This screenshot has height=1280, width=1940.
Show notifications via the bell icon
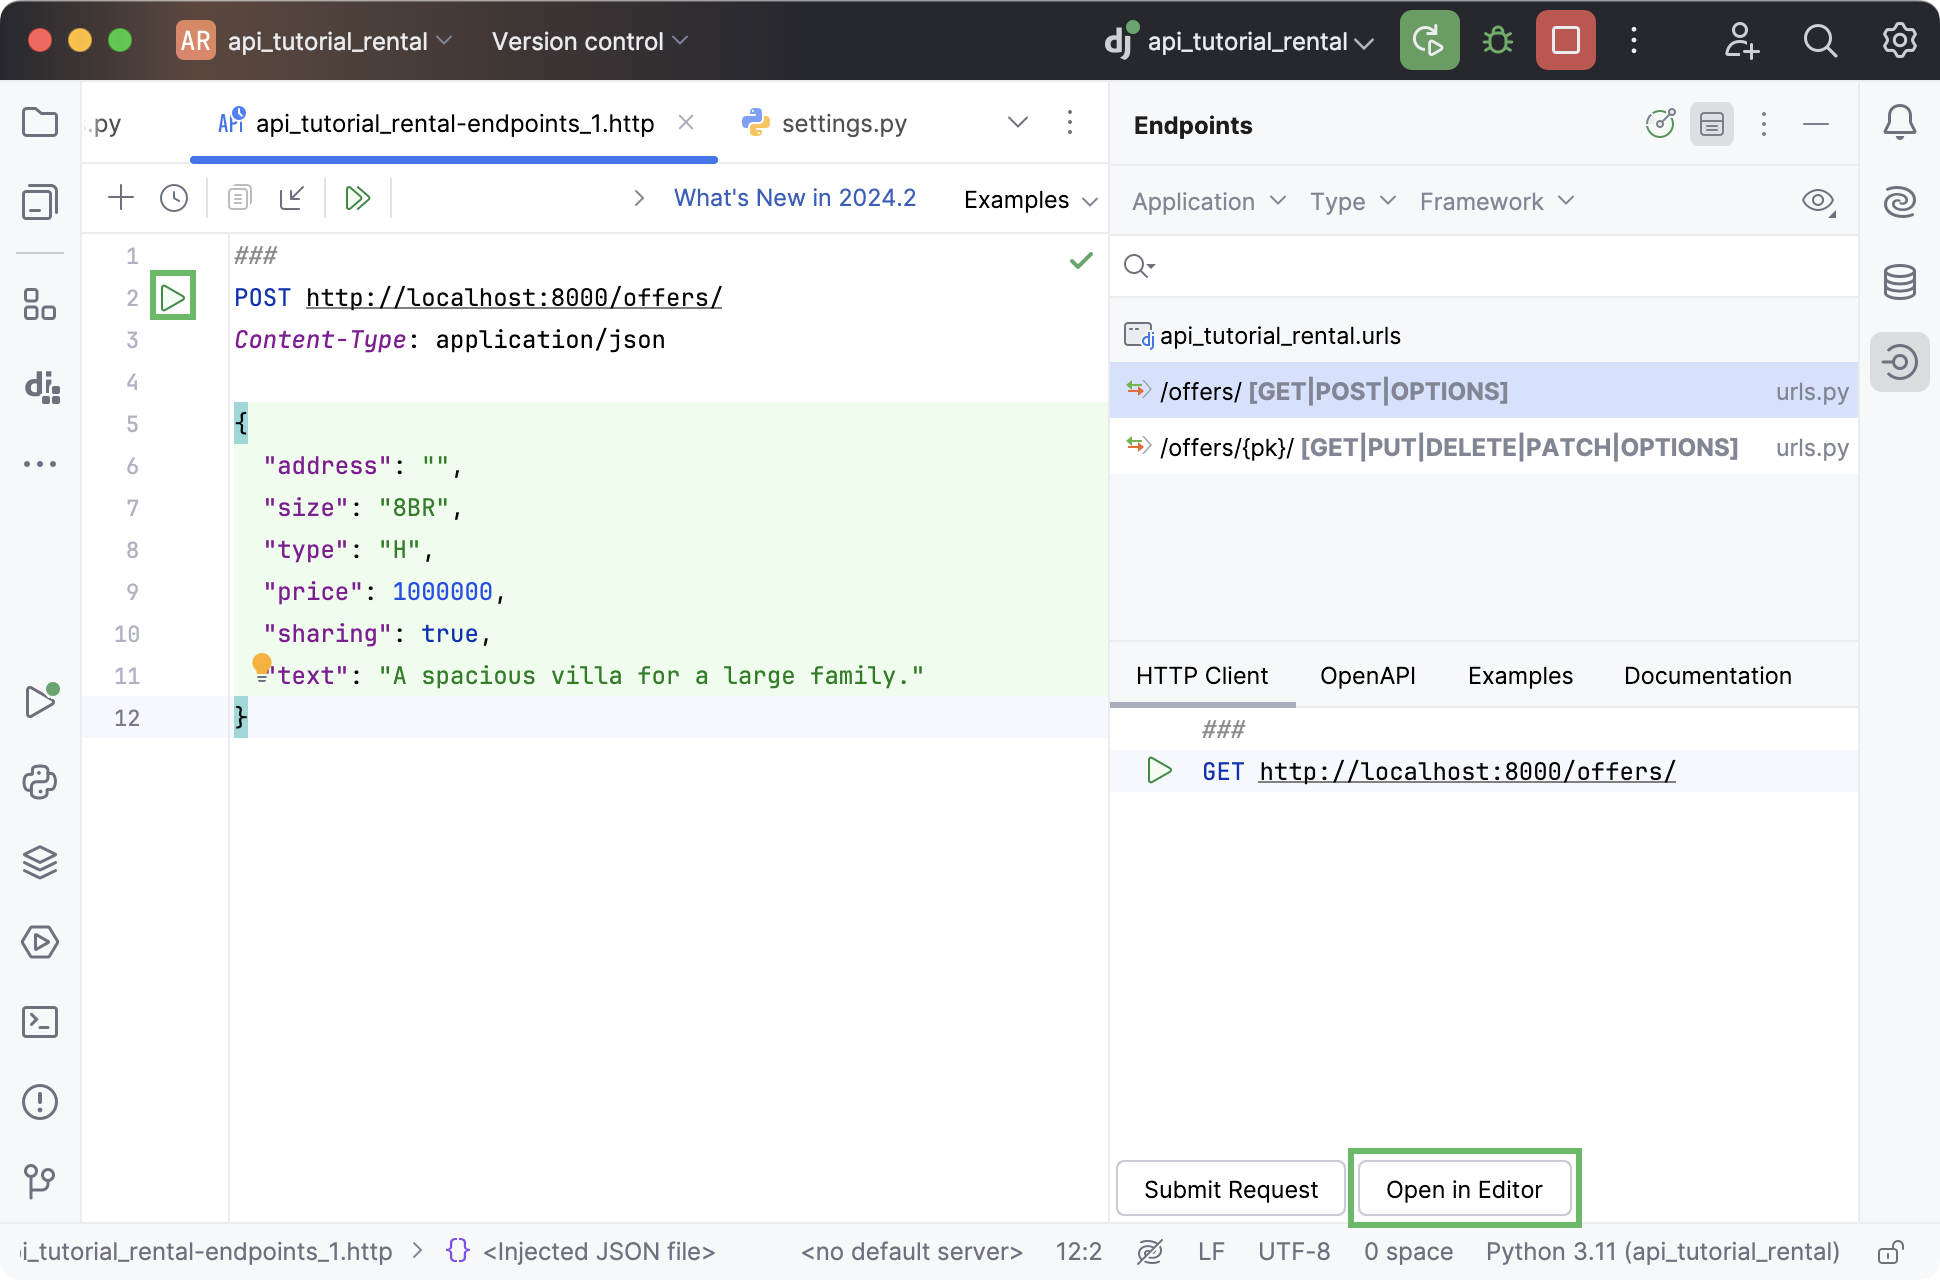pyautogui.click(x=1899, y=122)
